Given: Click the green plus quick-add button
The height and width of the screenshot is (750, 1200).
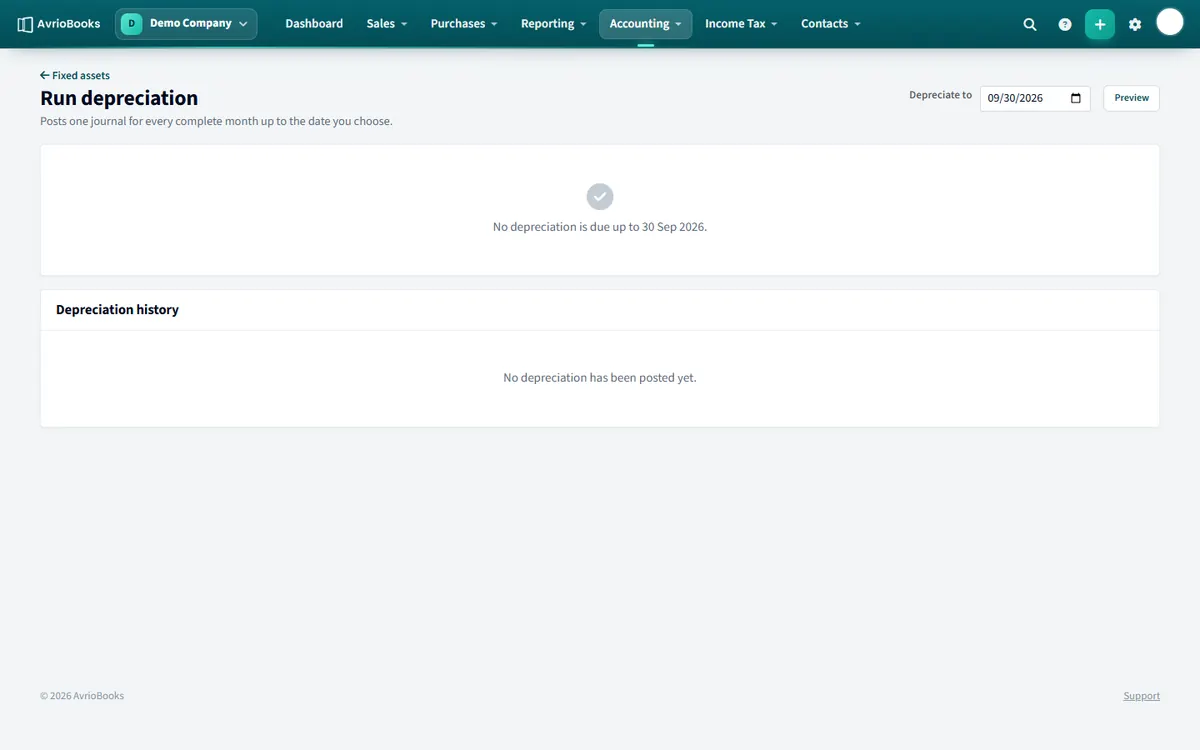Looking at the screenshot, I should click(1100, 24).
